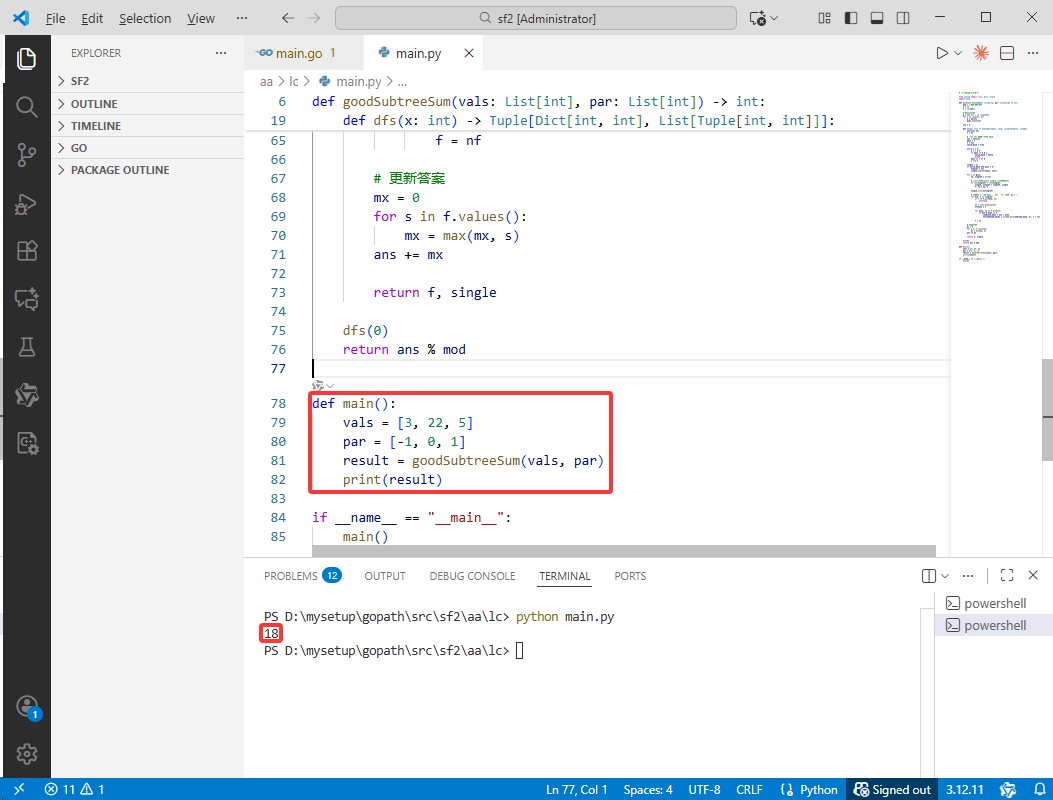The height and width of the screenshot is (800, 1053).
Task: Open the Manage gear settings icon
Action: click(x=26, y=754)
